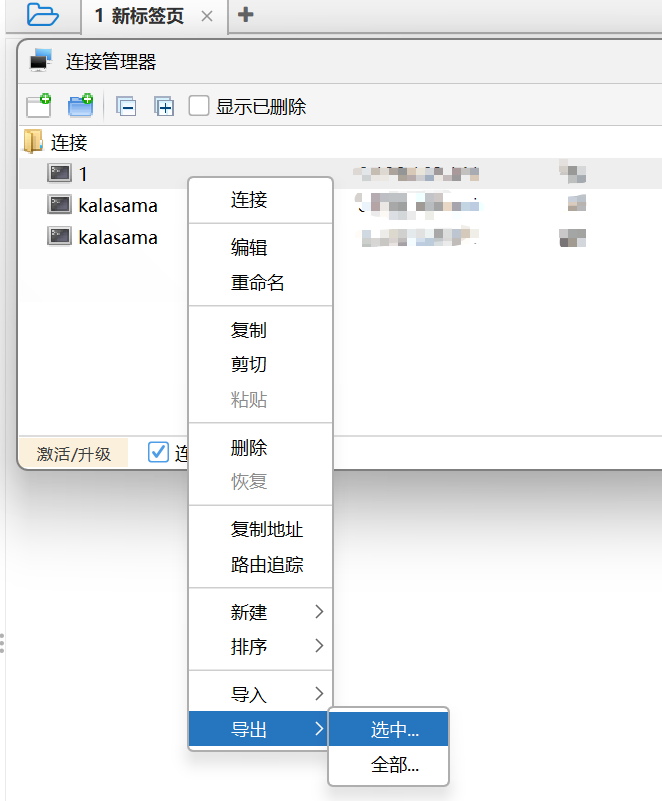Collapse all tree nodes with minus icon
662x801 pixels.
pos(126,107)
